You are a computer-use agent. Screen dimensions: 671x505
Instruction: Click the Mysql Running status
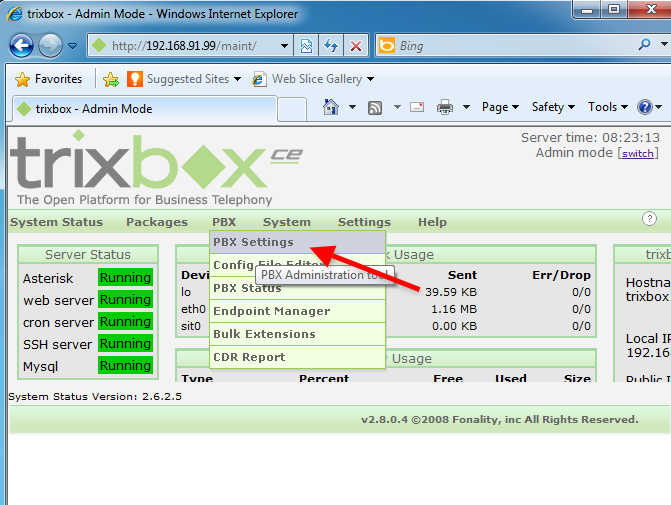(125, 365)
